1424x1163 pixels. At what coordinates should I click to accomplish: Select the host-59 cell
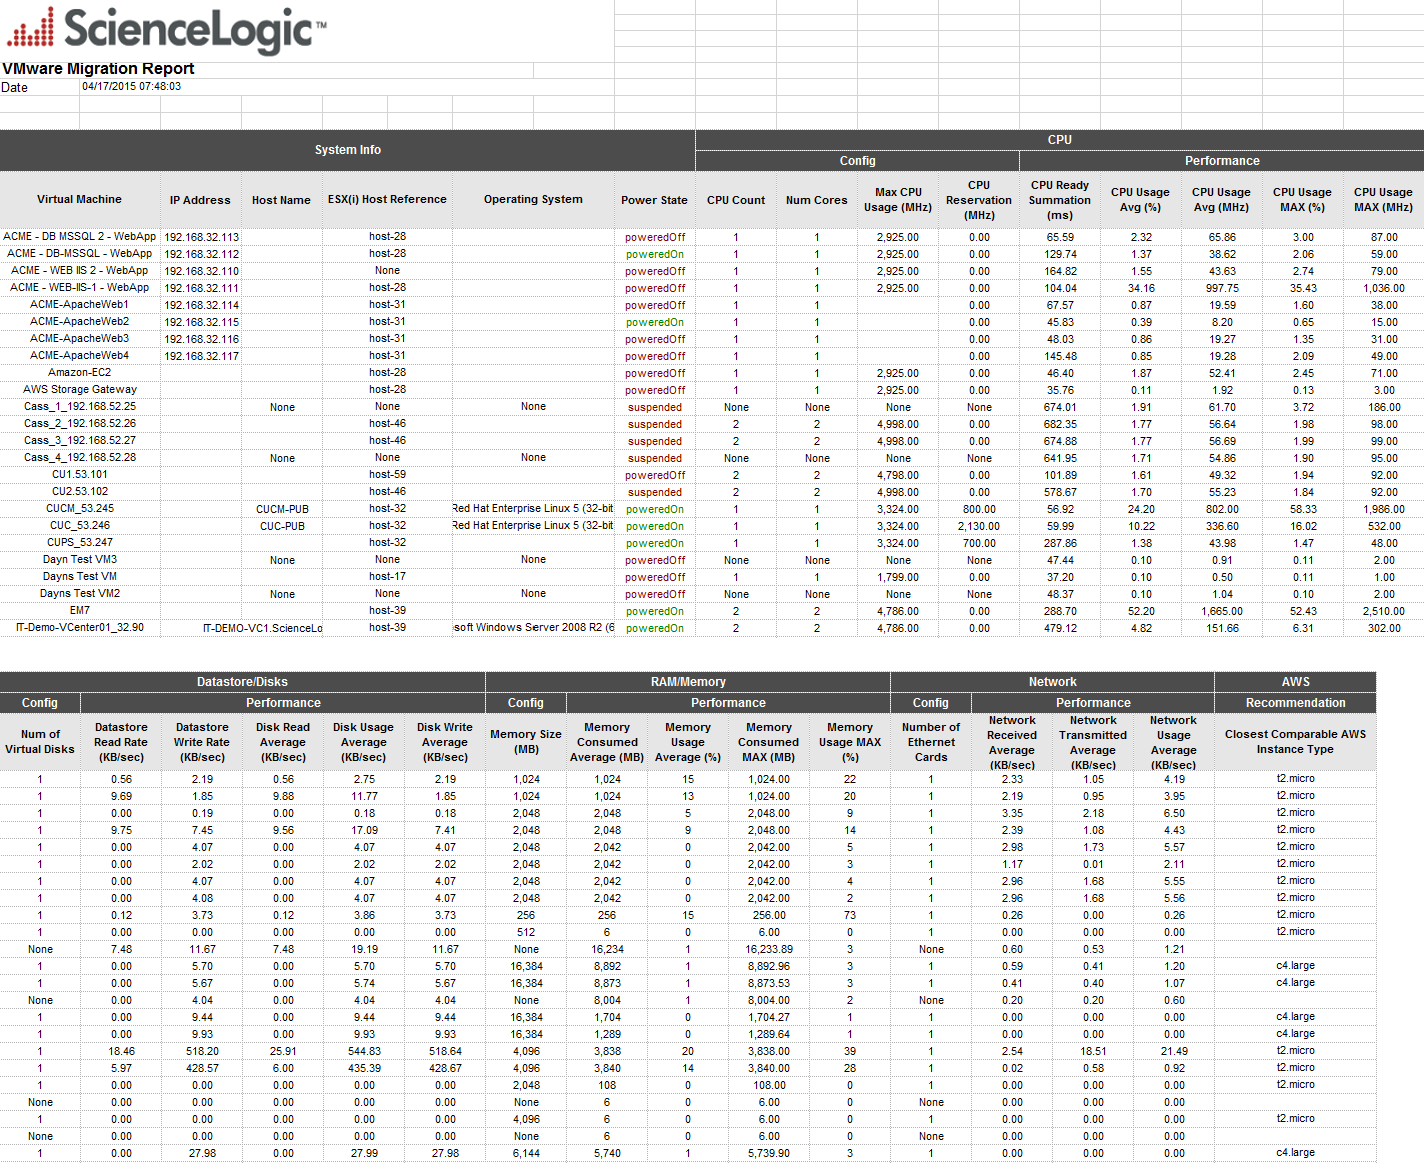click(387, 475)
